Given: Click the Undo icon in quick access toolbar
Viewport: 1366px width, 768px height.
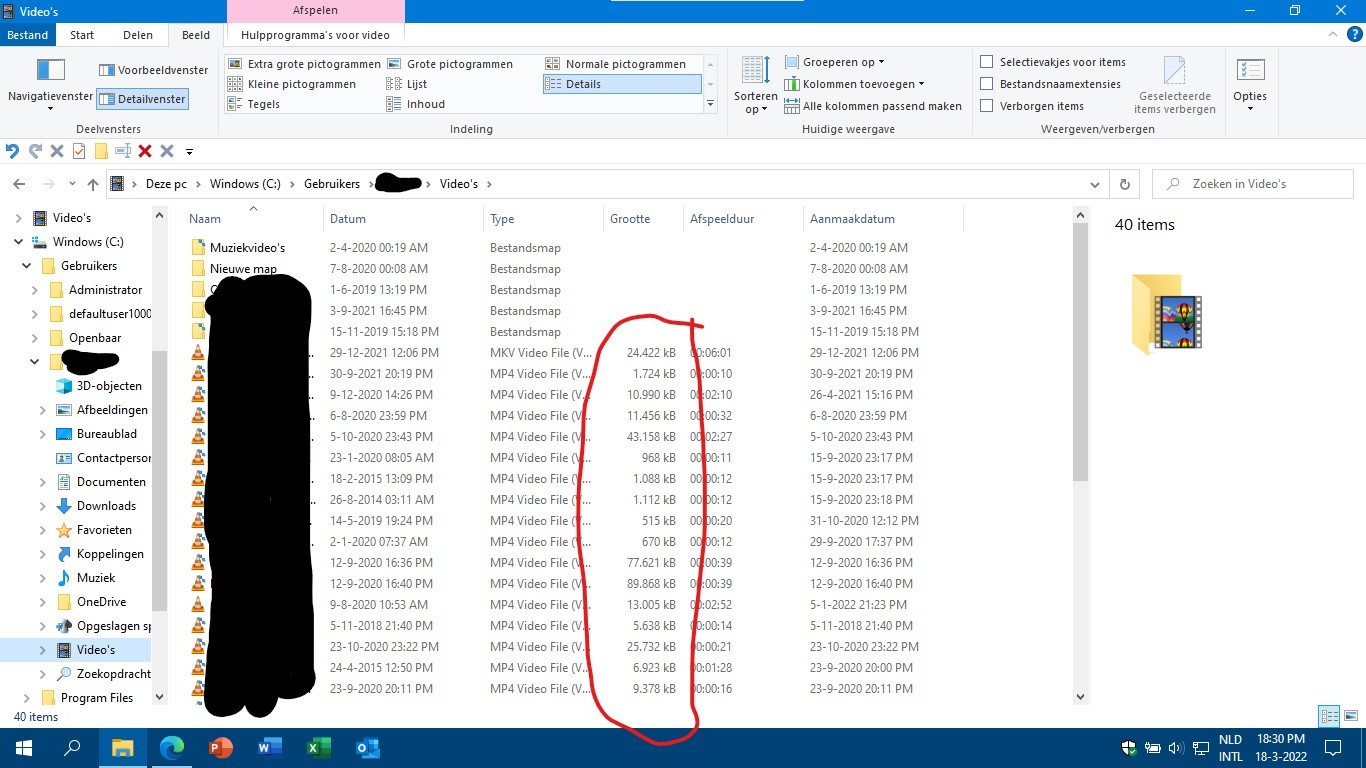Looking at the screenshot, I should (12, 151).
